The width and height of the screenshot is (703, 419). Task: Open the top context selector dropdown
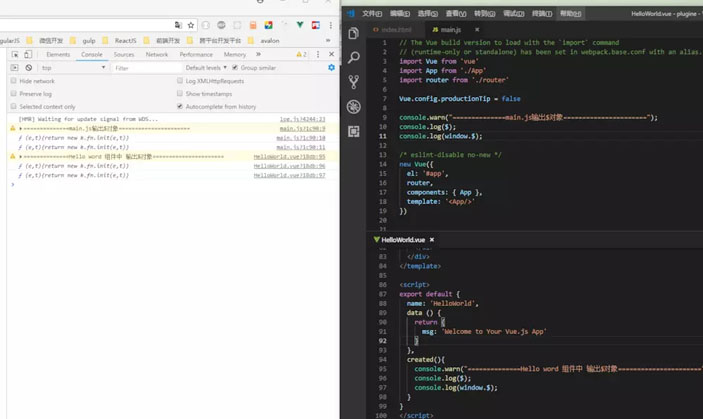point(70,68)
